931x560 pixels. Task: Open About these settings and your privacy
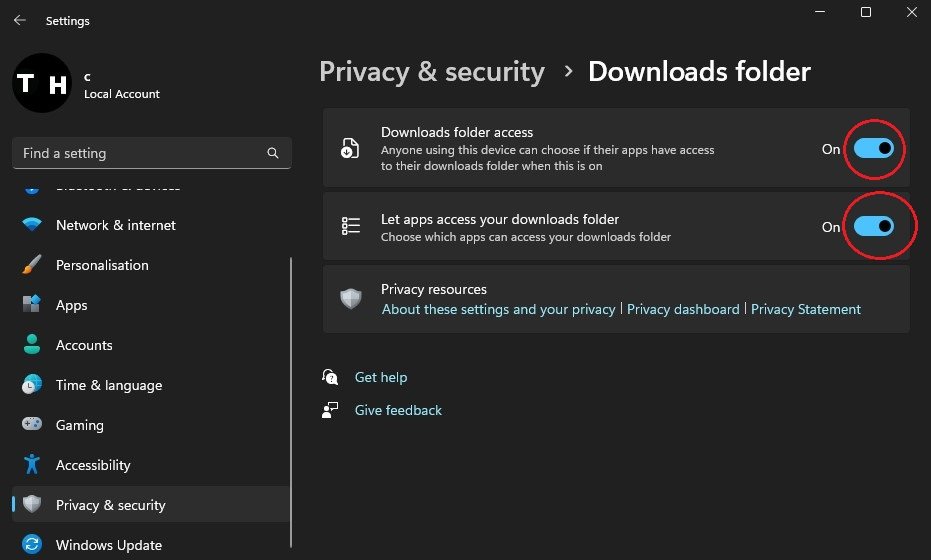(498, 310)
